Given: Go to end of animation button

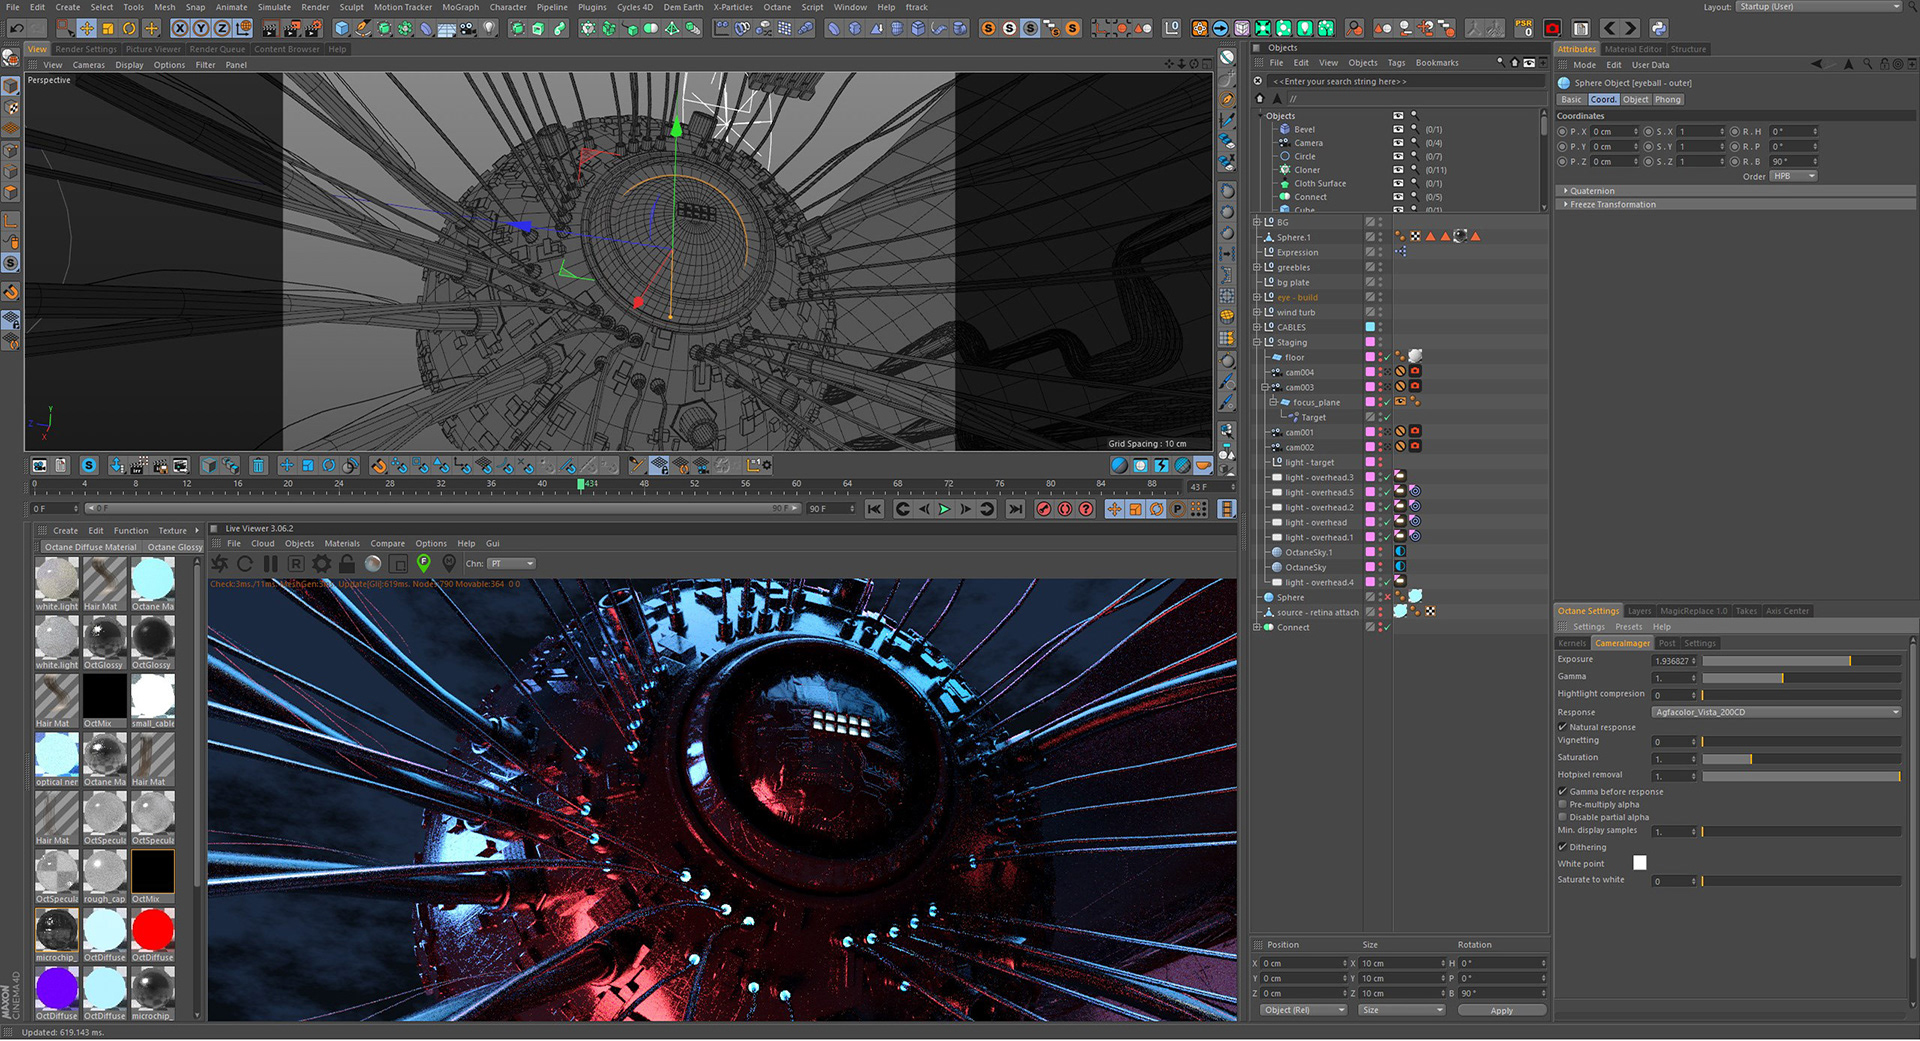Looking at the screenshot, I should click(x=1016, y=509).
